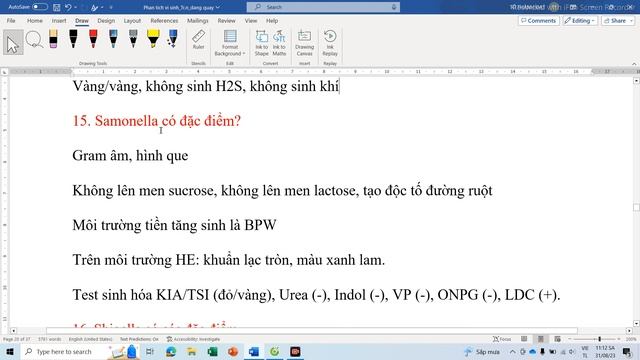
Task: Click vertical scrollbar down arrow
Action: click(x=636, y=323)
